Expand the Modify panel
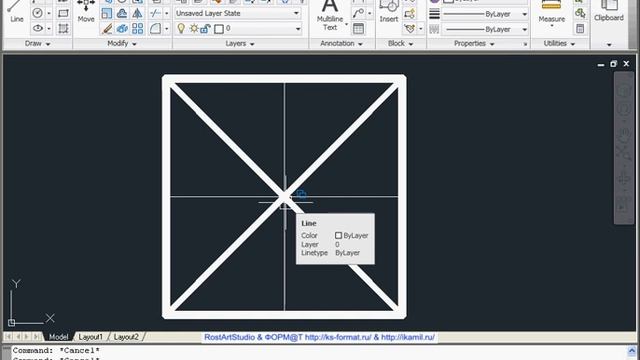640x360 pixels. [122, 43]
